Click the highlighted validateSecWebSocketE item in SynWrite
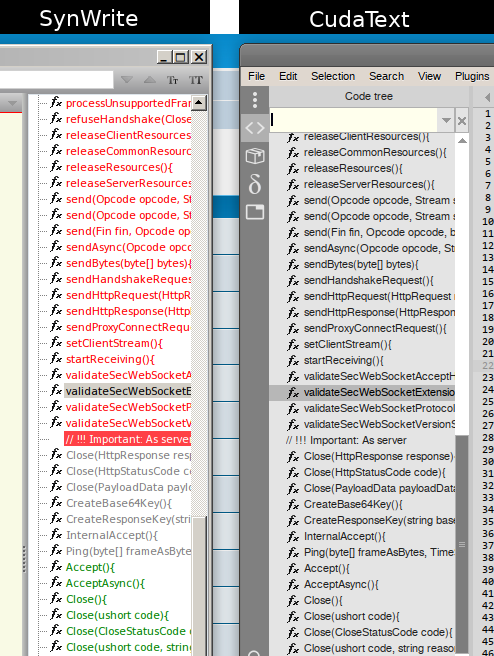The width and height of the screenshot is (494, 656). pyautogui.click(x=128, y=391)
